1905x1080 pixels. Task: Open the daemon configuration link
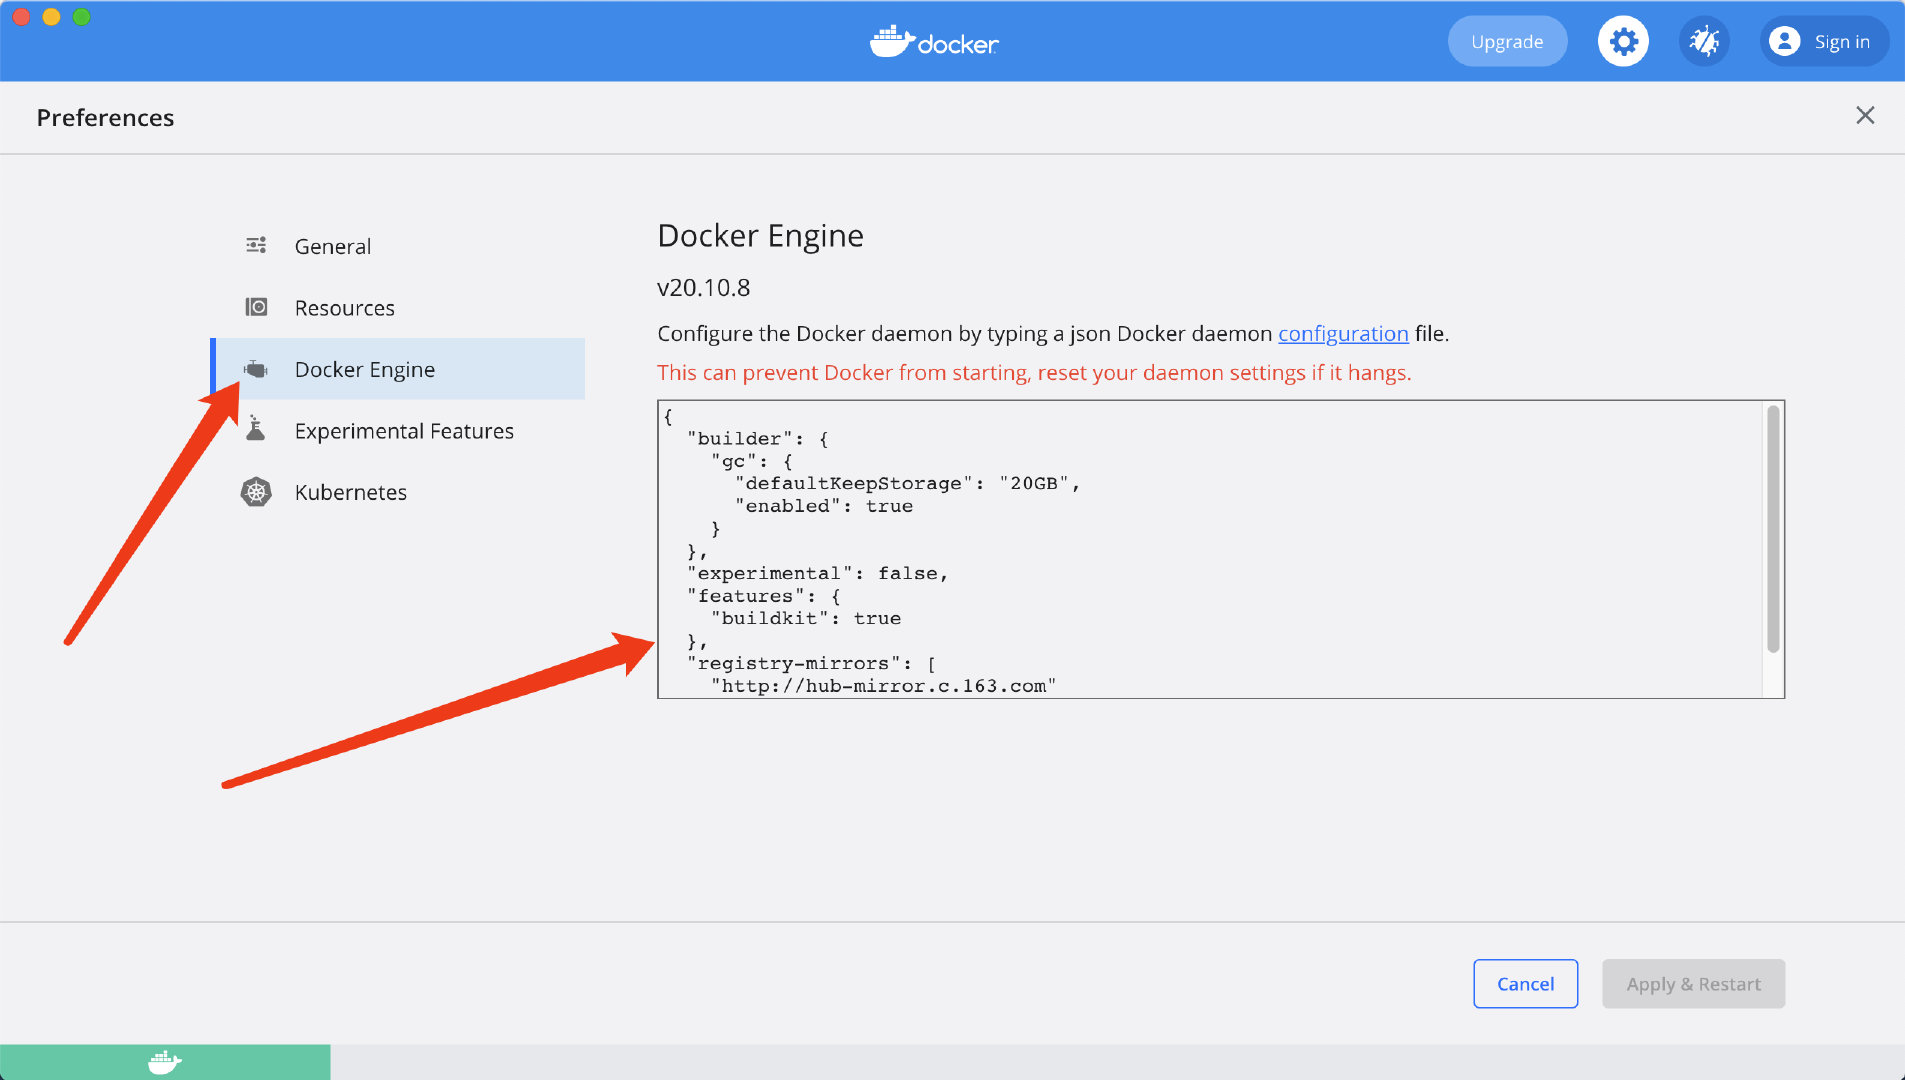click(x=1343, y=334)
